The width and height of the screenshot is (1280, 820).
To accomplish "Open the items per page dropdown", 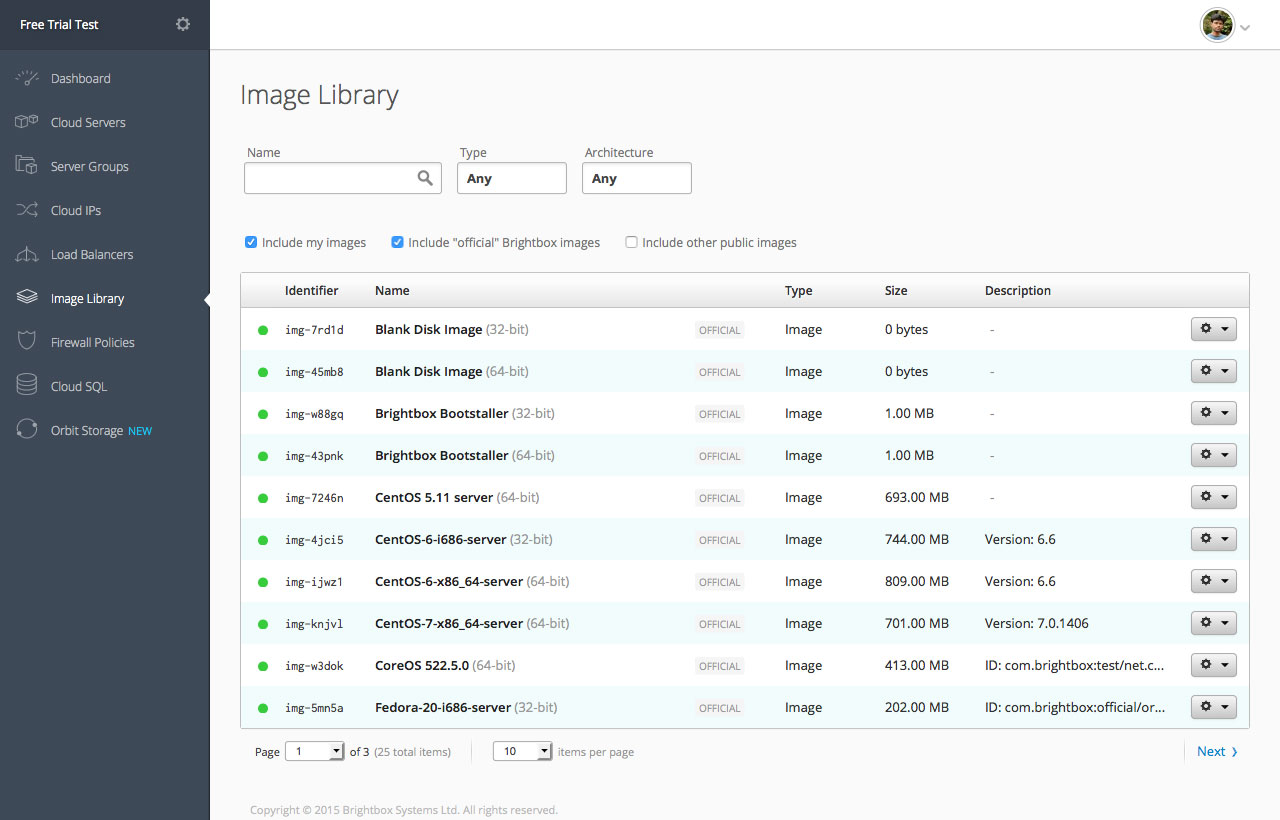I will pos(522,751).
